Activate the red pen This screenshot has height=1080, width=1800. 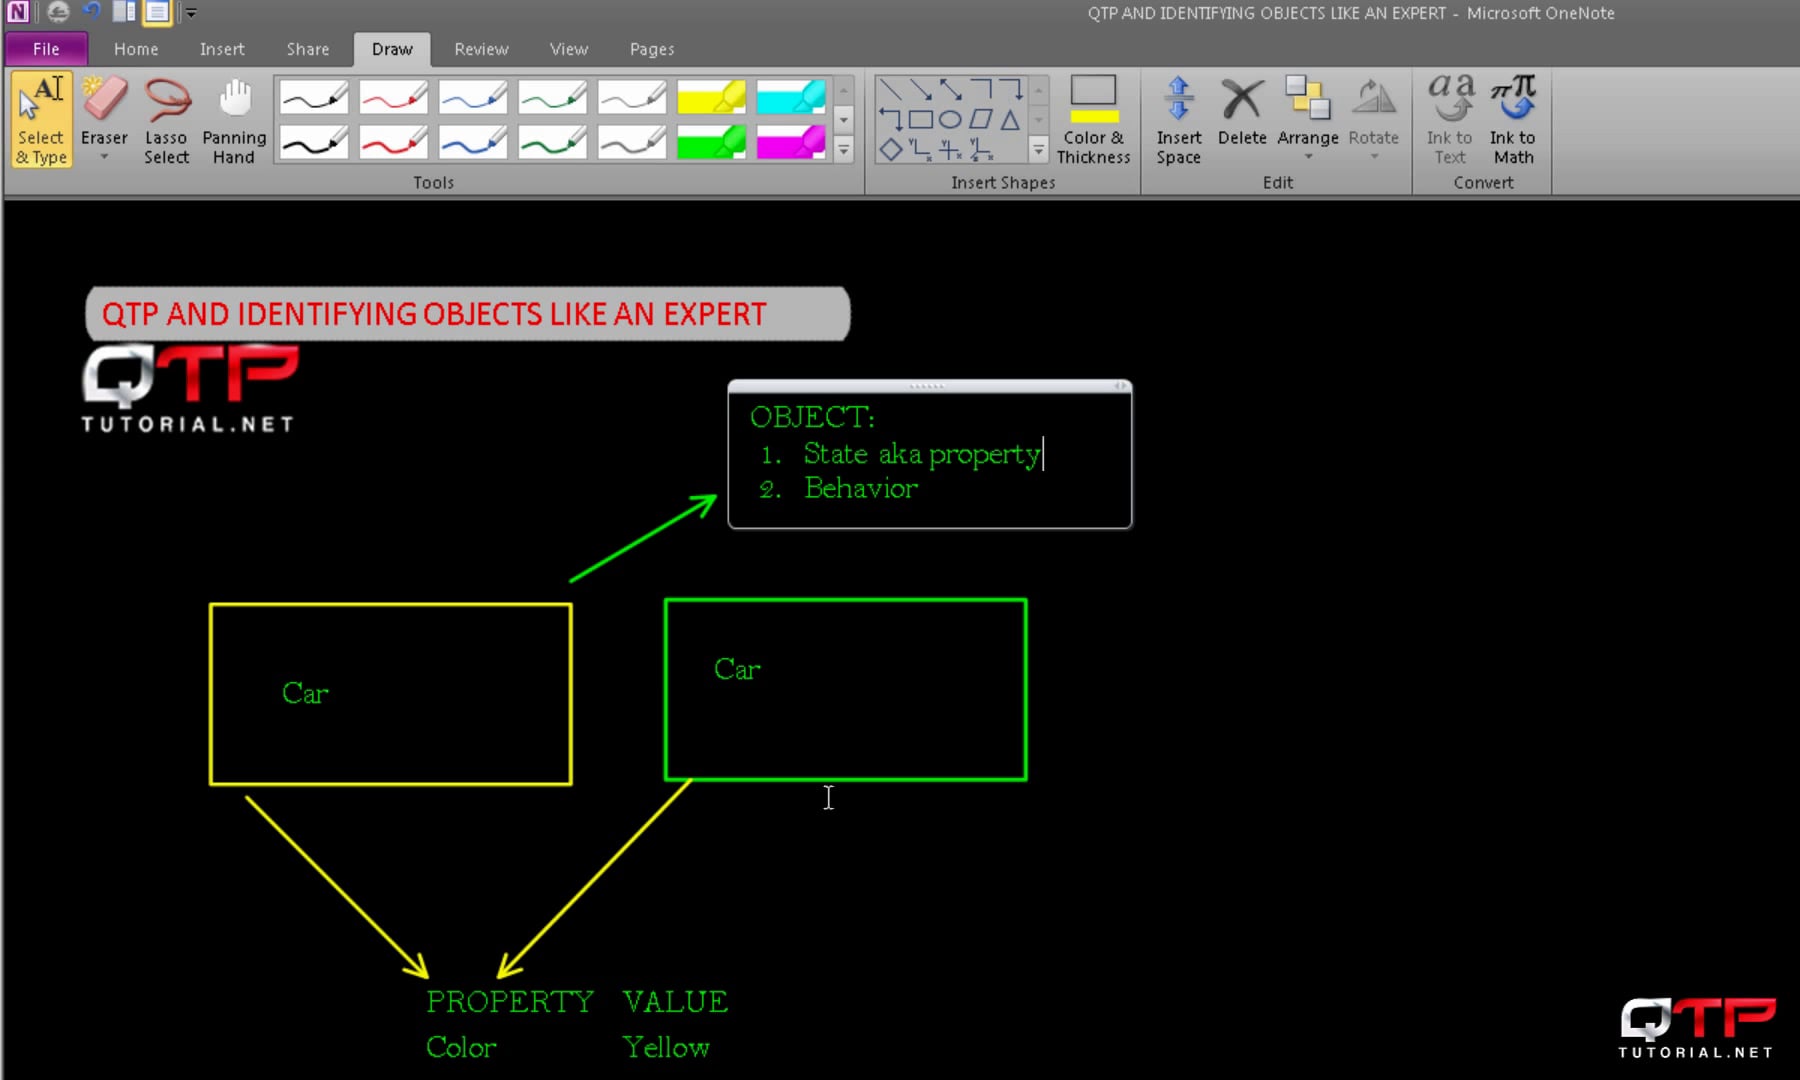[x=393, y=97]
